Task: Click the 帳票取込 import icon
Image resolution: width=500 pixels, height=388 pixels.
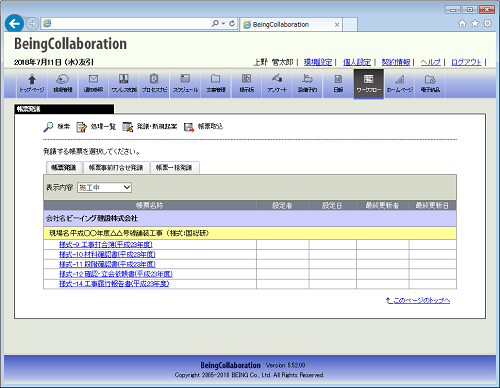Action: point(189,127)
